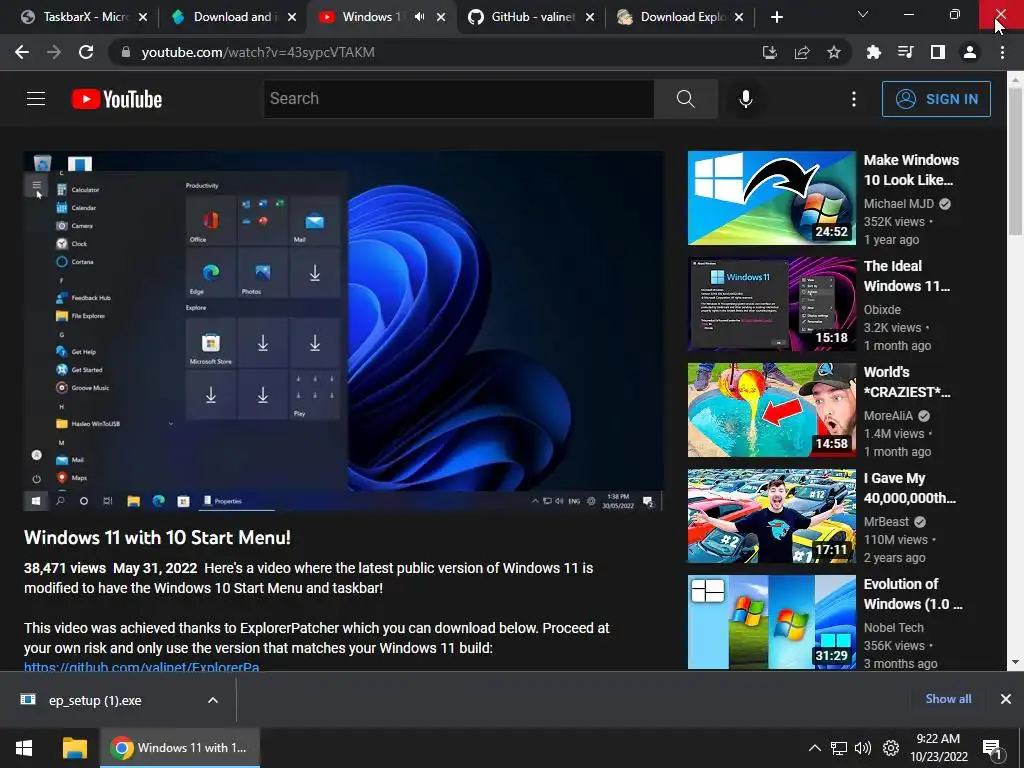Image resolution: width=1024 pixels, height=768 pixels.
Task: Select Chrome 'Windows 11 with 1...' taskbar button
Action: (x=180, y=748)
